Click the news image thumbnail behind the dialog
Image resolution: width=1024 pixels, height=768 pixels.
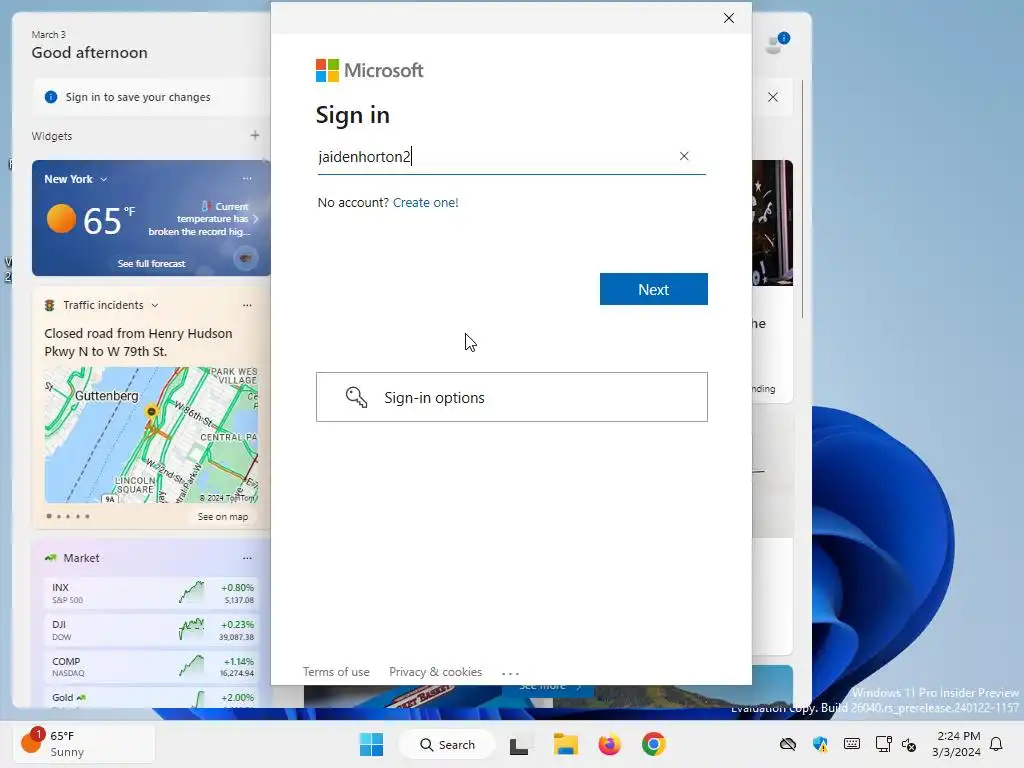(773, 223)
